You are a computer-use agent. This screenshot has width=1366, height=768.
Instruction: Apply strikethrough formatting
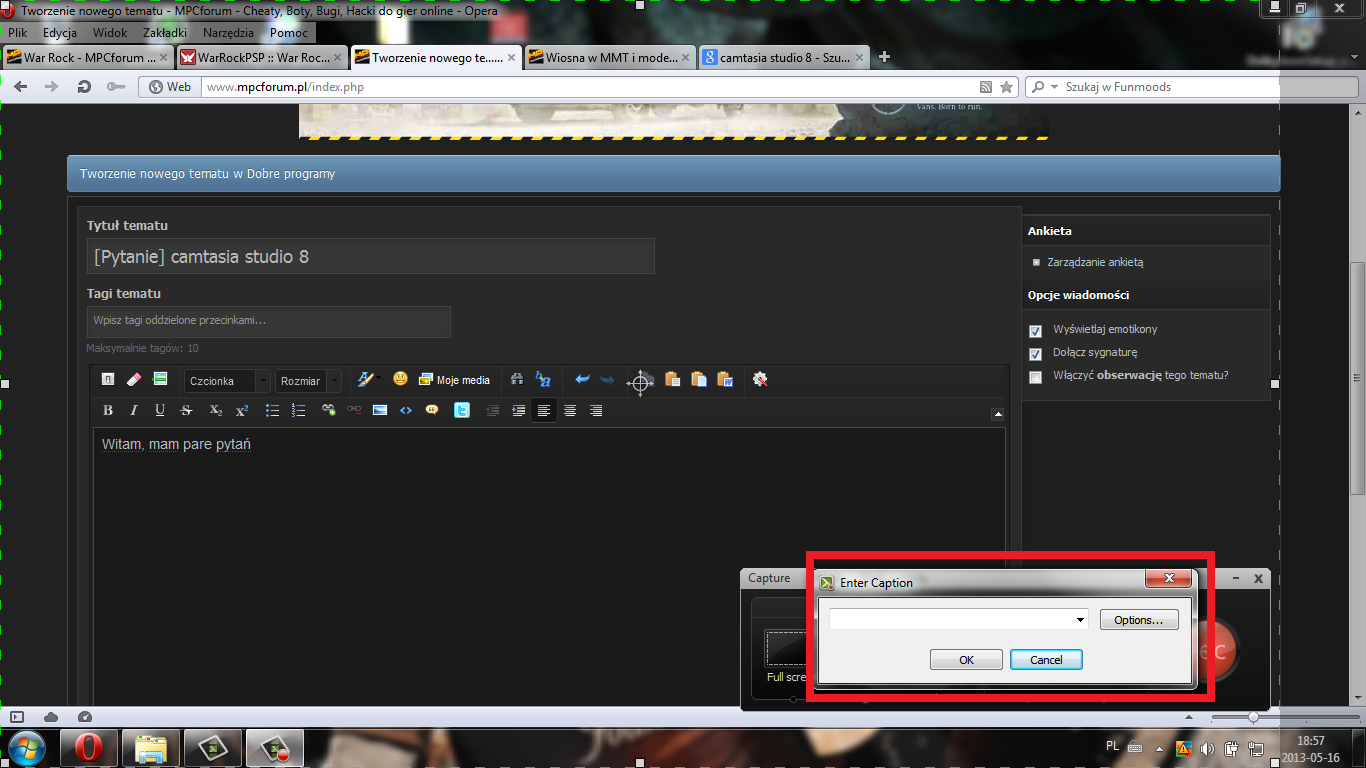click(x=186, y=411)
